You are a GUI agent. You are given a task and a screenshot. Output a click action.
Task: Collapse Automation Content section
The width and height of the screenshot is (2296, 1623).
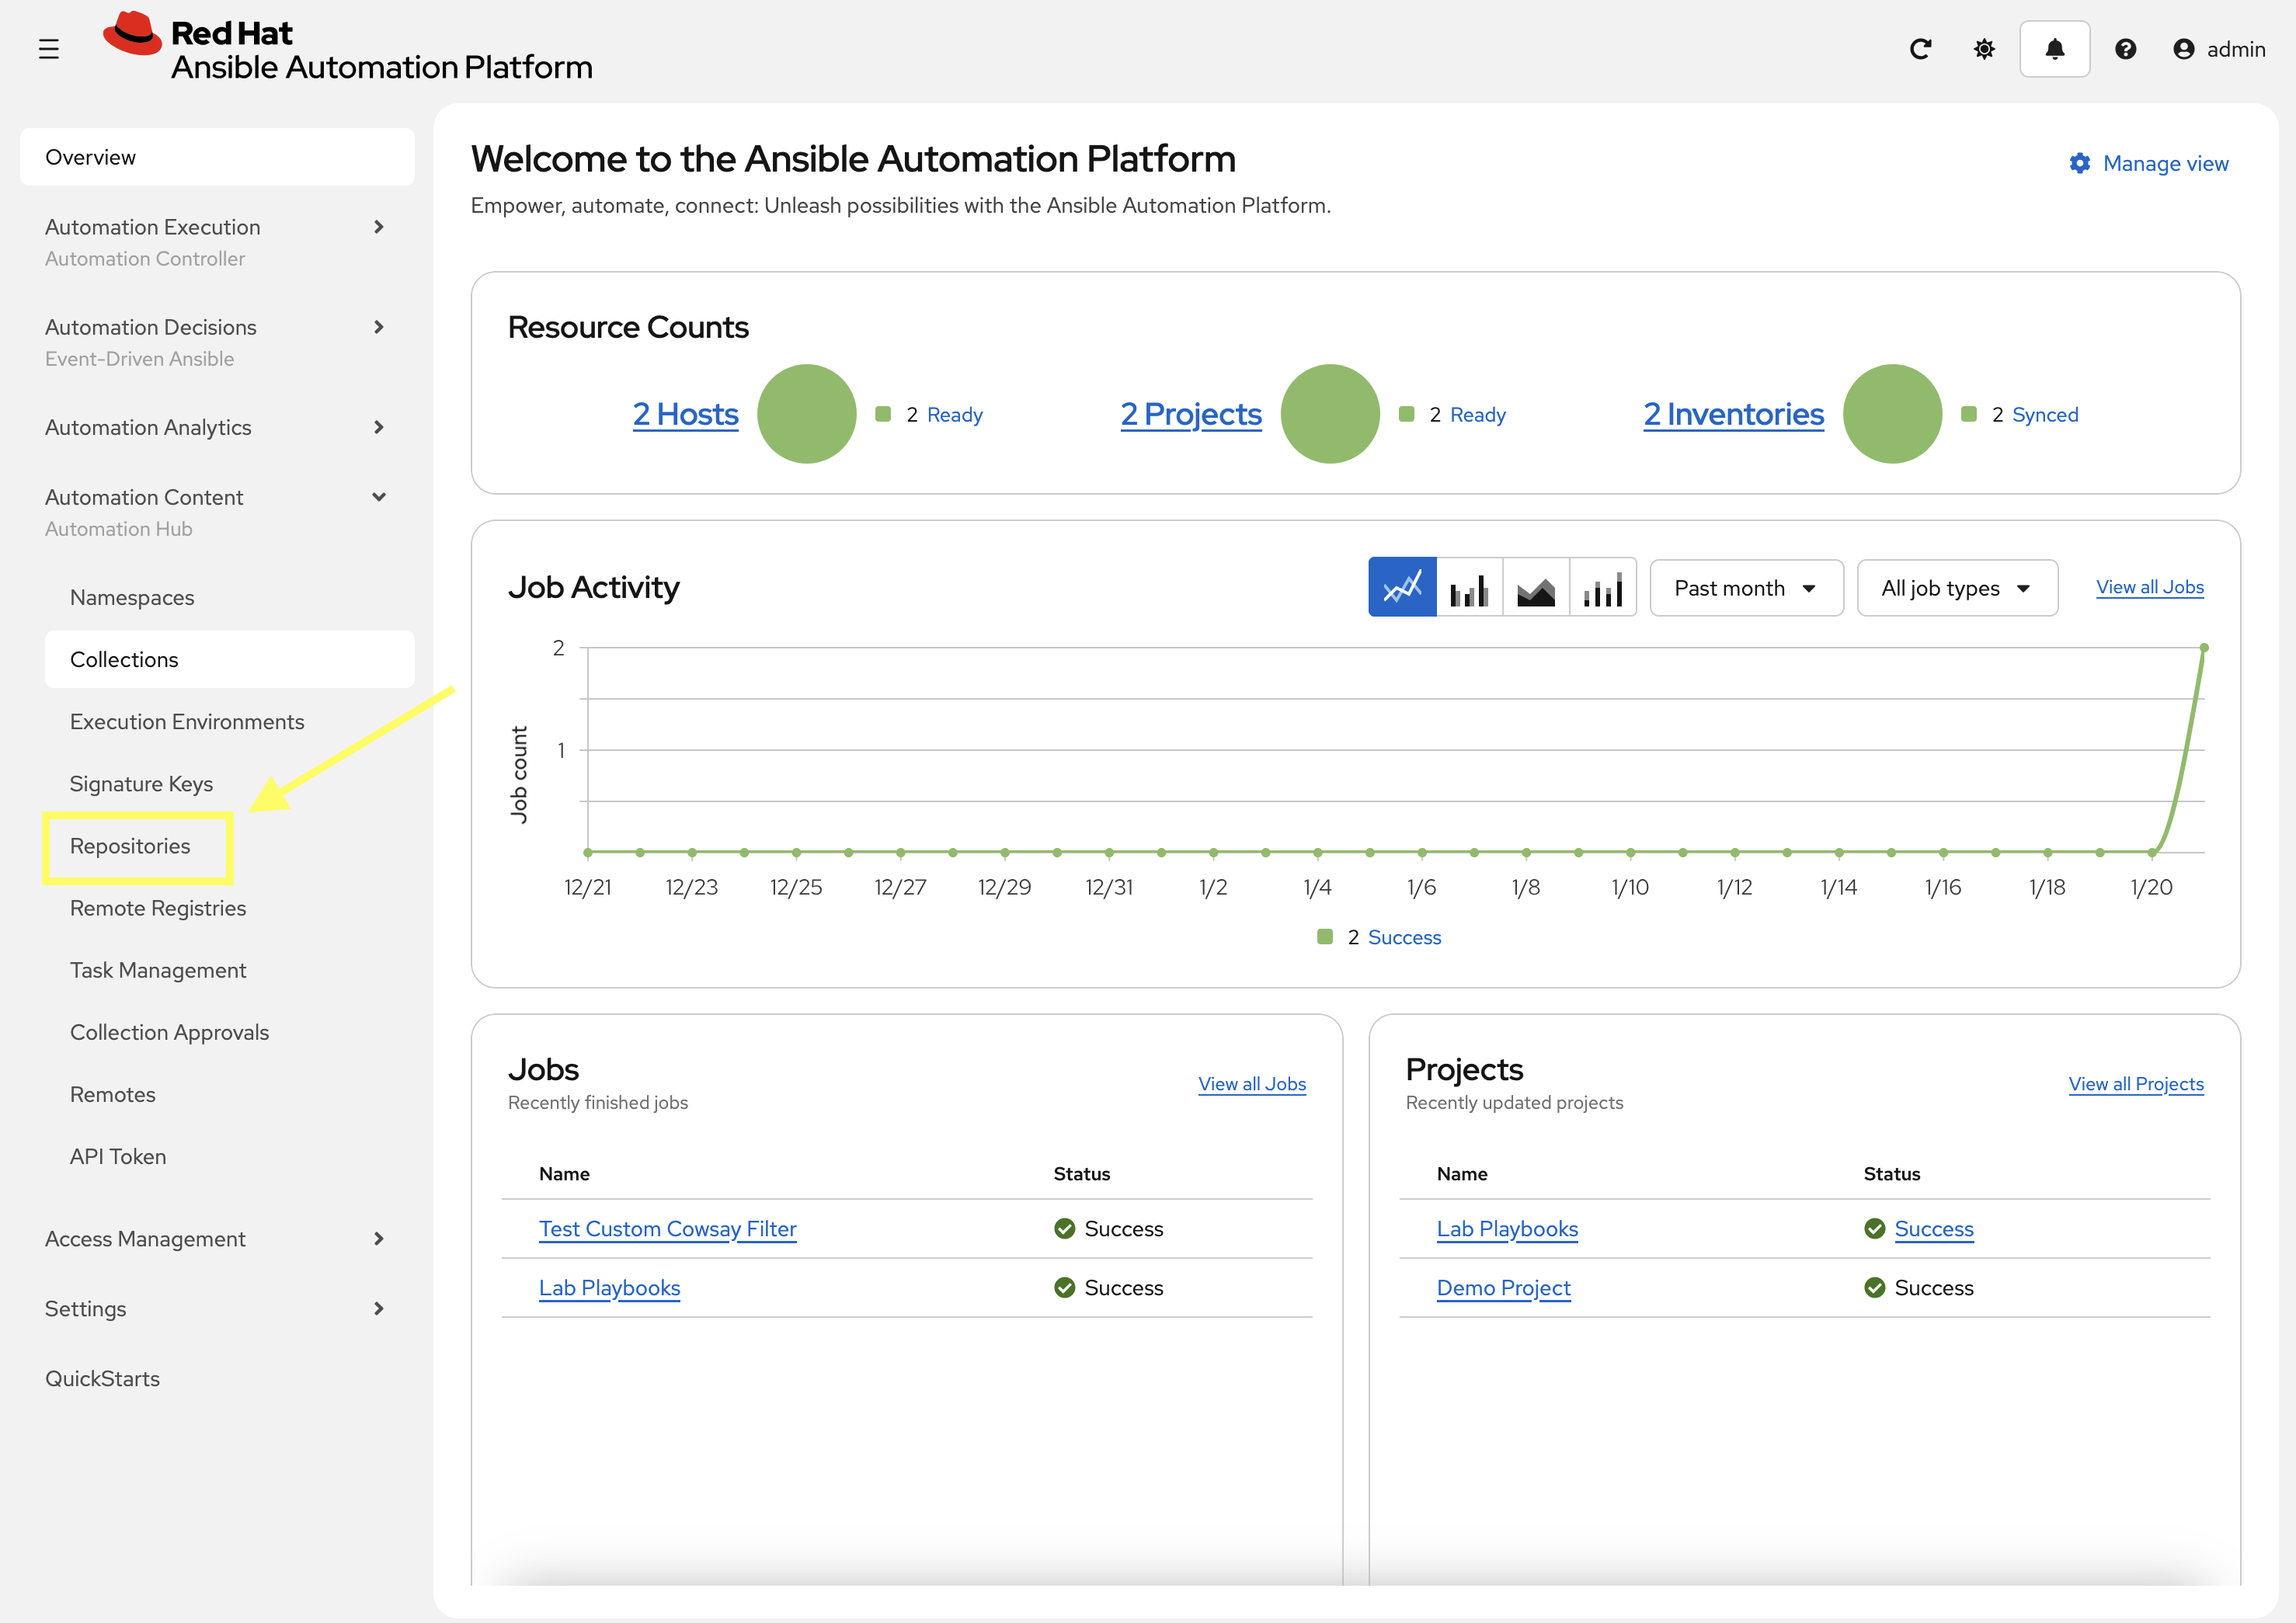378,497
